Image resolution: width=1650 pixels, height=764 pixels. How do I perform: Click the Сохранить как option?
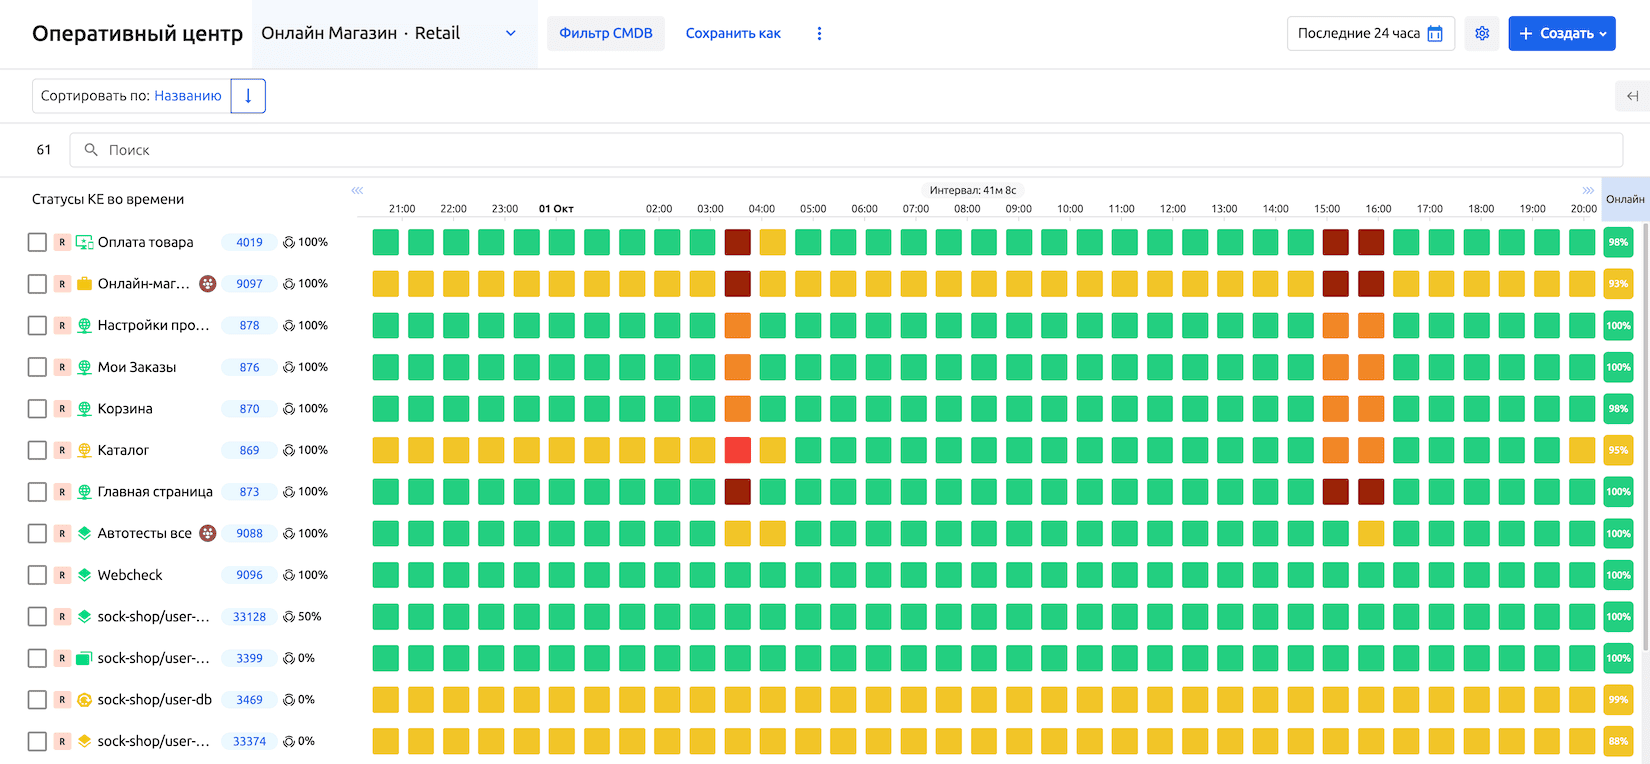coord(733,33)
